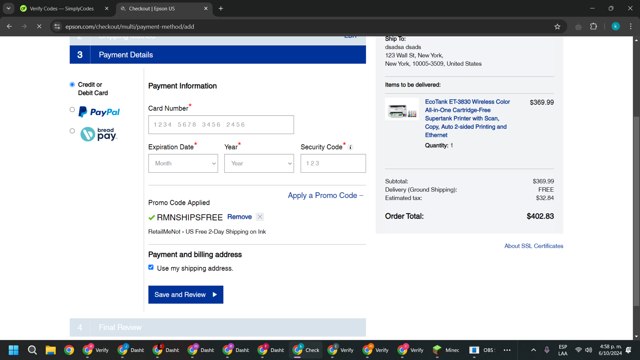The height and width of the screenshot is (360, 640).
Task: Open the tab search dropdown arrow
Action: 9,9
